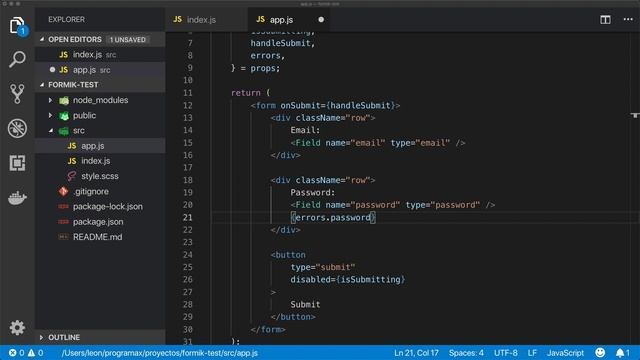Open the Search view

(x=17, y=60)
